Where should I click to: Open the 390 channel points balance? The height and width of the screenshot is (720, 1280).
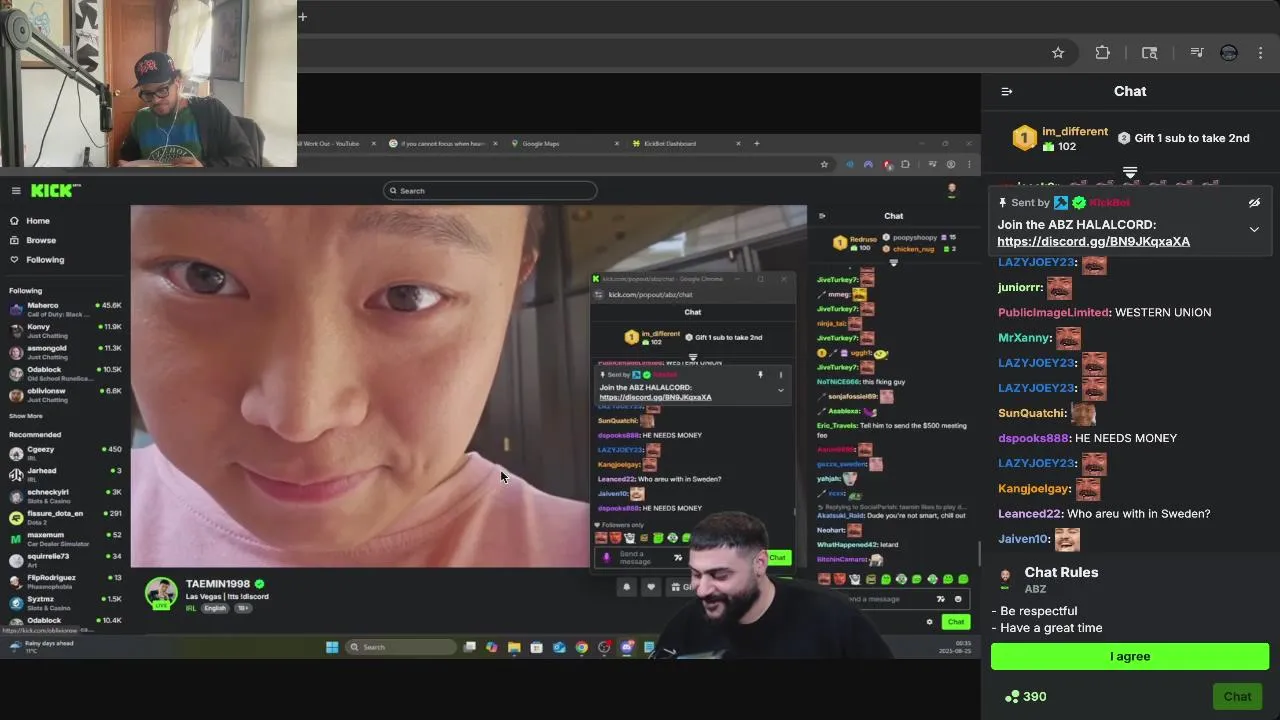1026,697
